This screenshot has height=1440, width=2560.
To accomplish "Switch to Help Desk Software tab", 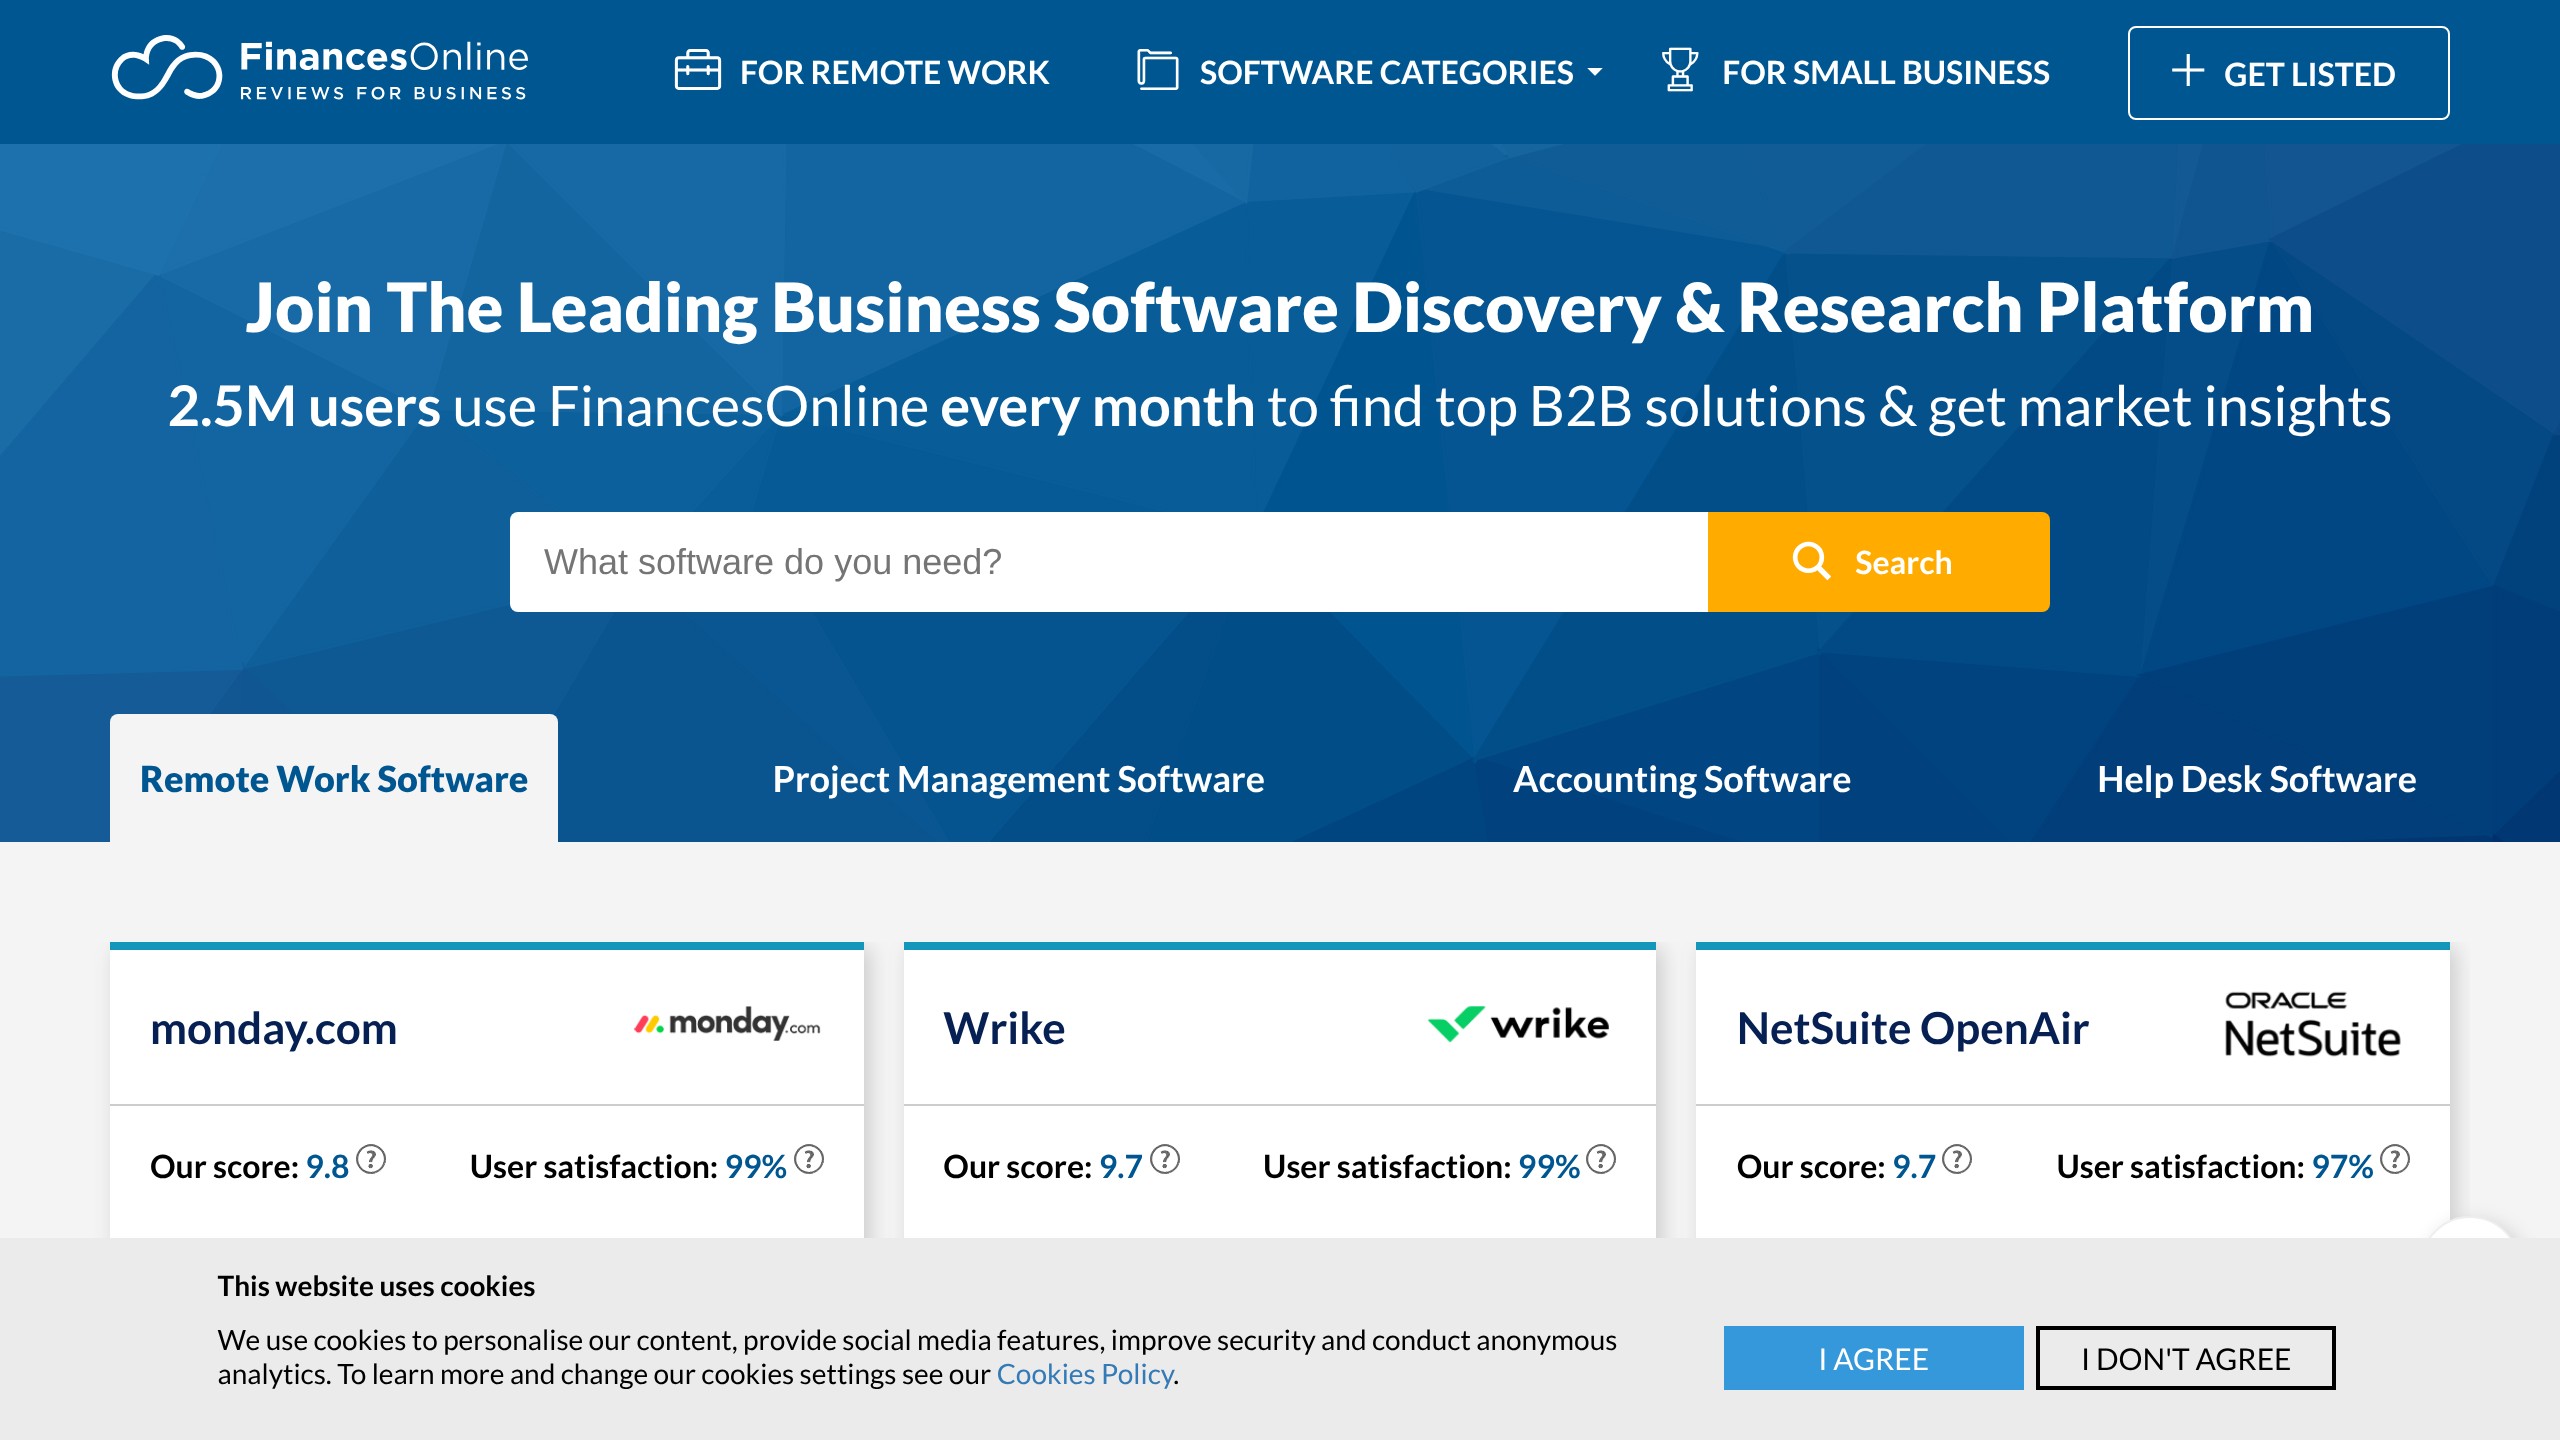I will click(x=2257, y=779).
